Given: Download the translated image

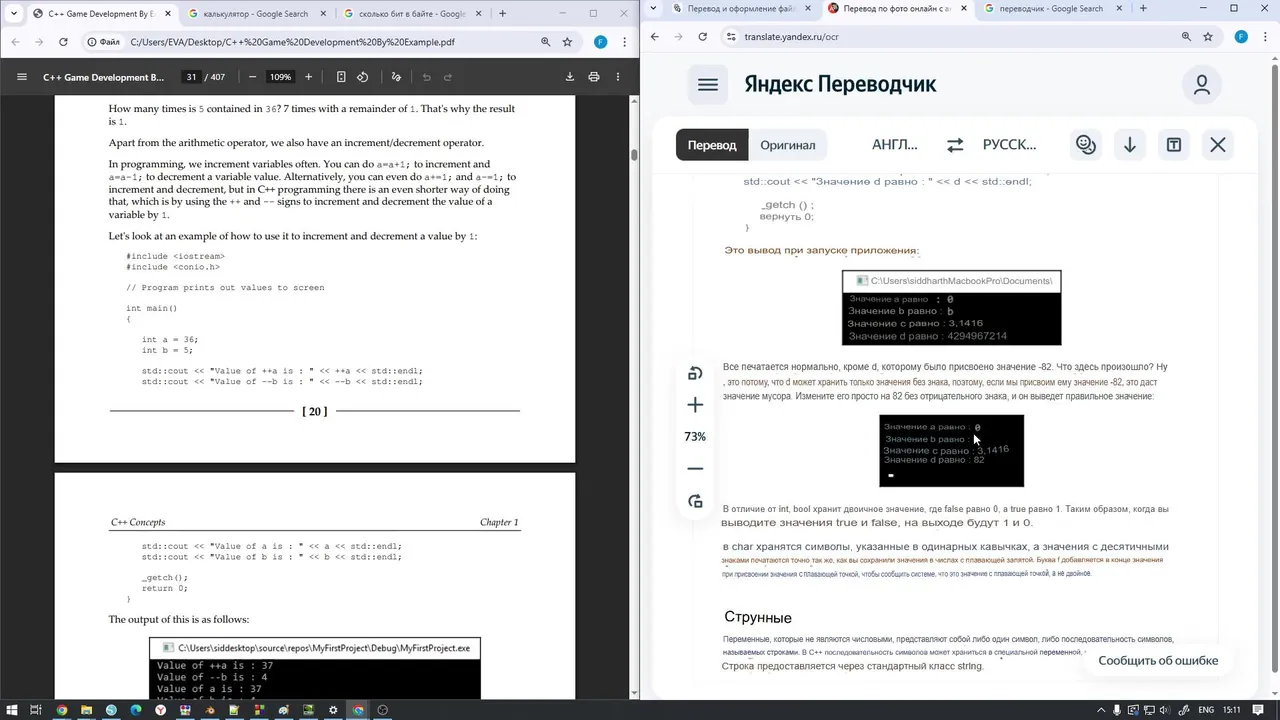Looking at the screenshot, I should (1130, 145).
